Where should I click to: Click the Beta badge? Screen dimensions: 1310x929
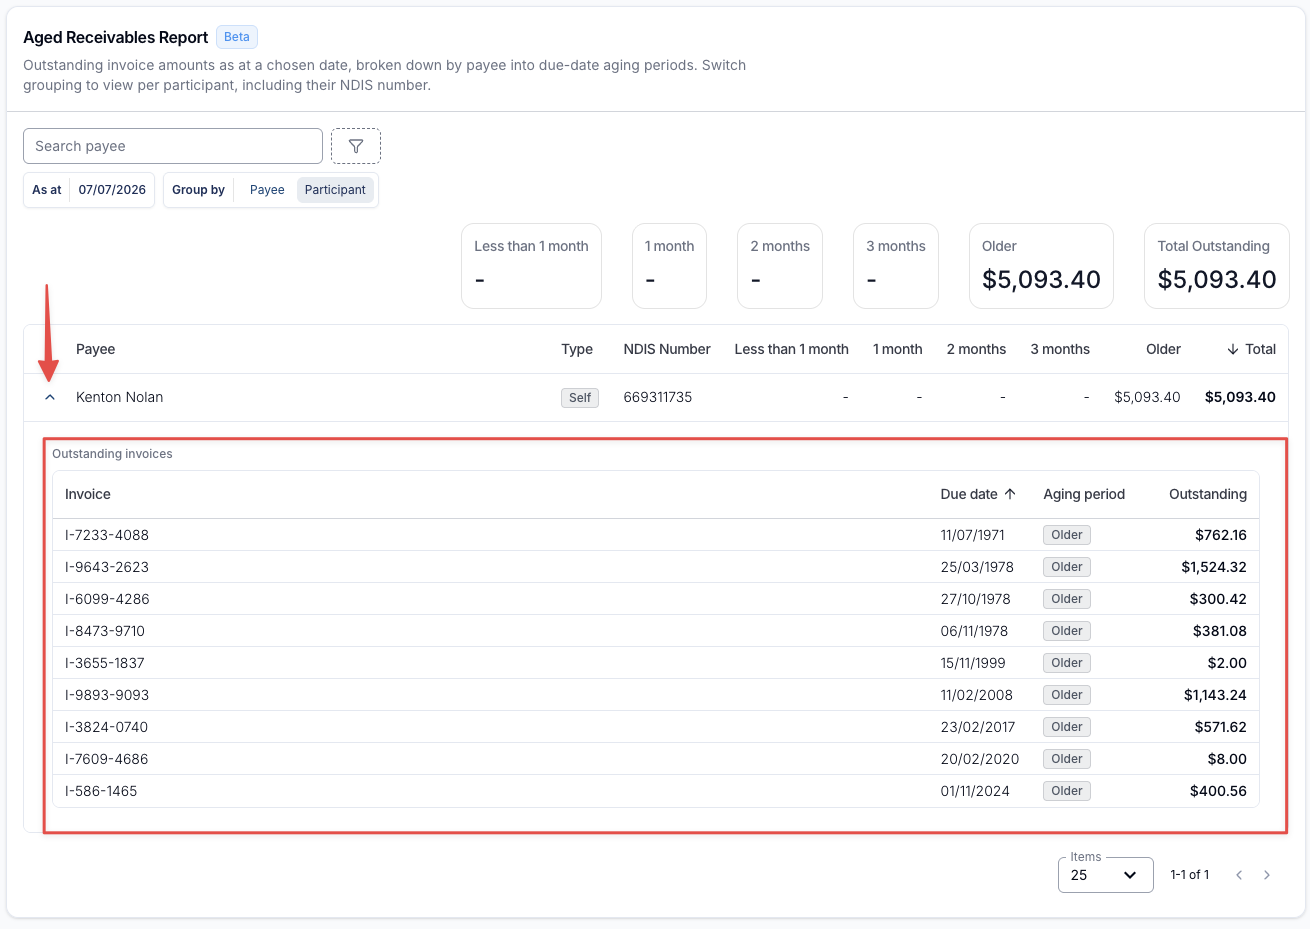(237, 37)
